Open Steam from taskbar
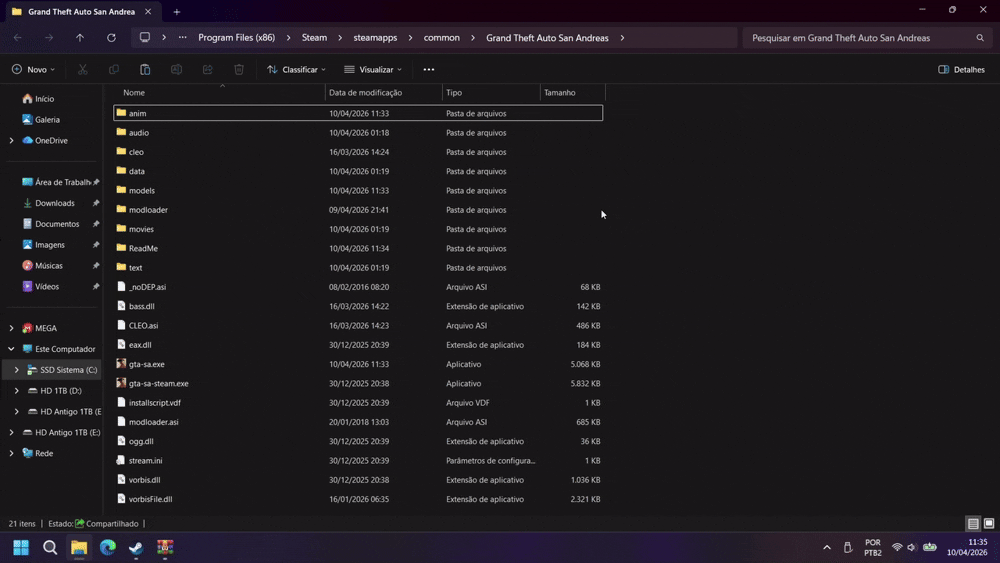Image resolution: width=1000 pixels, height=563 pixels. coord(136,547)
